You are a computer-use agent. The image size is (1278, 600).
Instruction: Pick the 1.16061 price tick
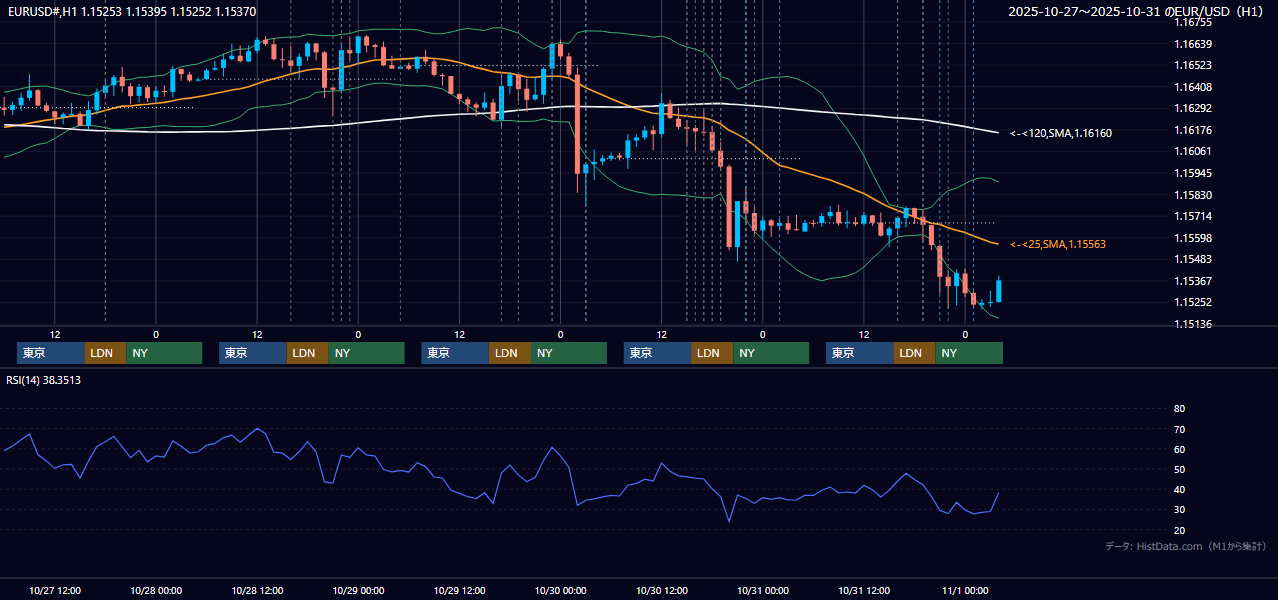[1193, 151]
